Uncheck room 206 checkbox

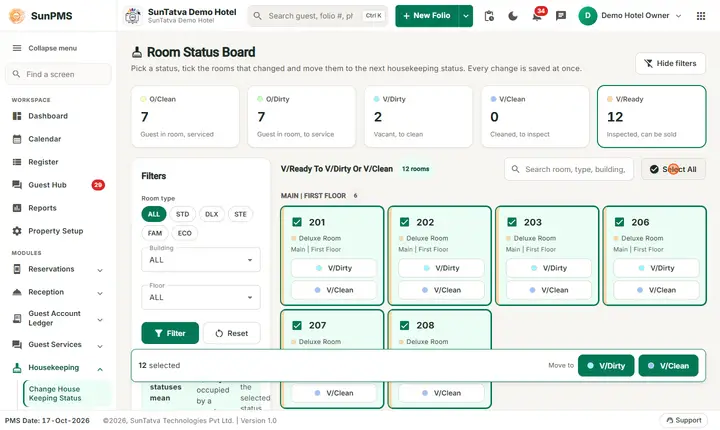[x=619, y=222]
